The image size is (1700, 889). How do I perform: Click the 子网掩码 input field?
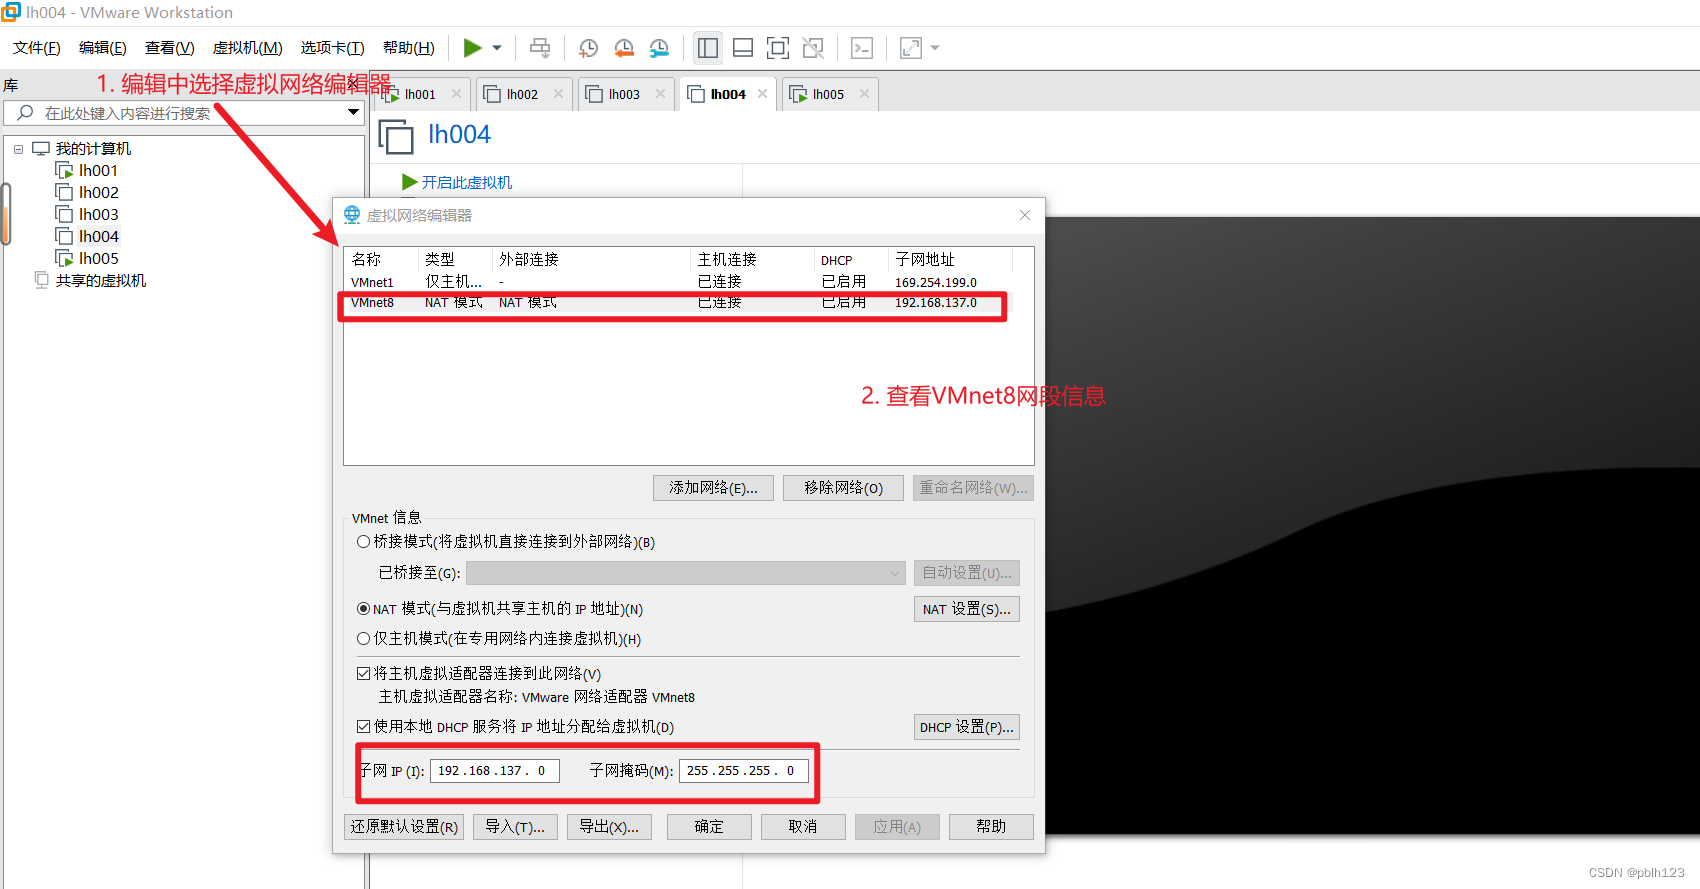pyautogui.click(x=744, y=771)
